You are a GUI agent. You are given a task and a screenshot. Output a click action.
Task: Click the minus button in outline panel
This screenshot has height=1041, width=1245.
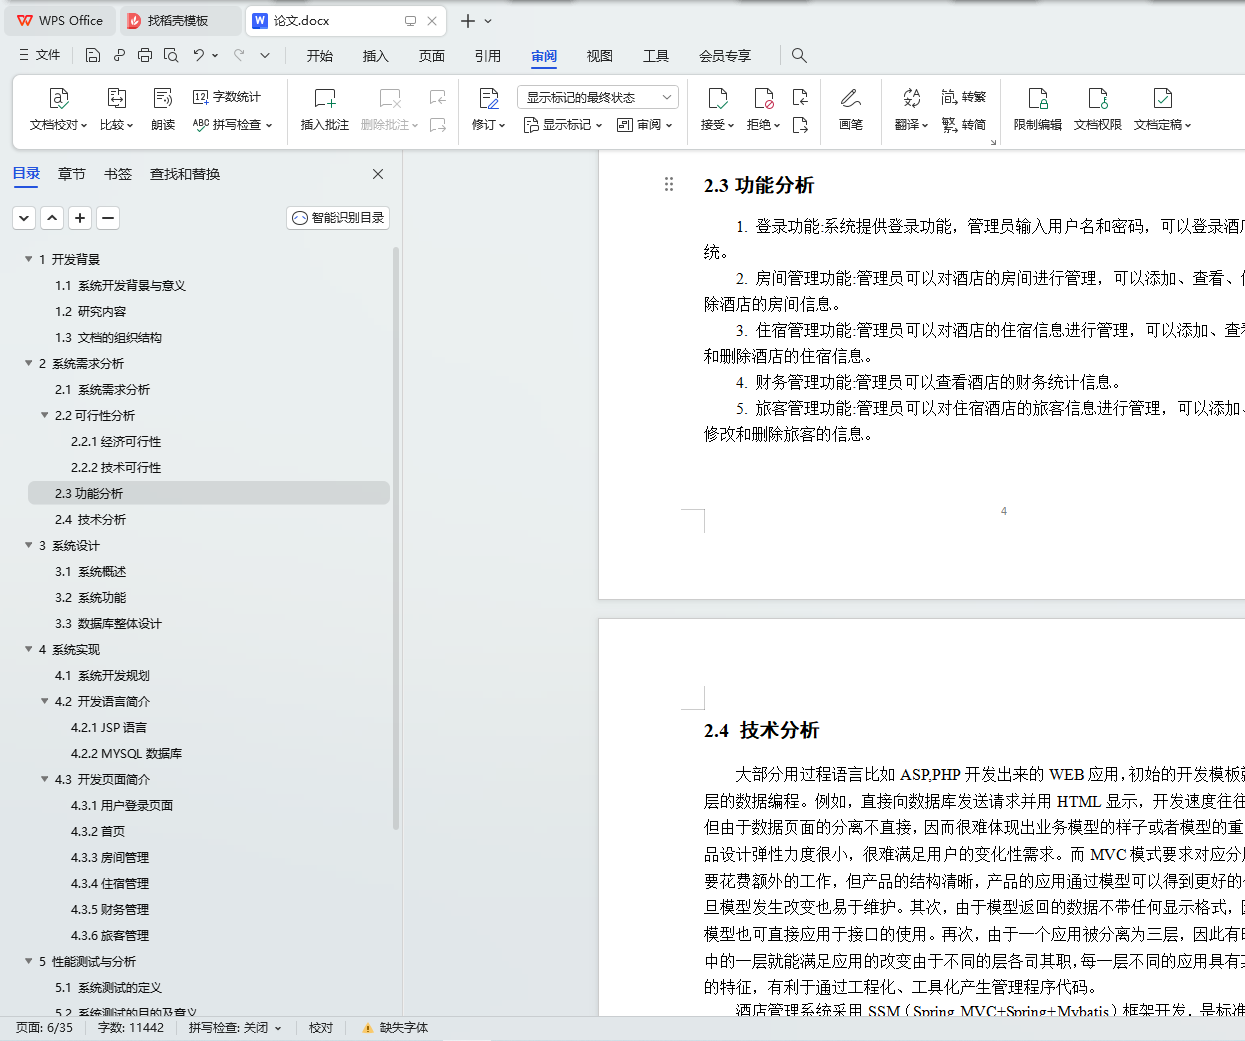[x=108, y=217]
